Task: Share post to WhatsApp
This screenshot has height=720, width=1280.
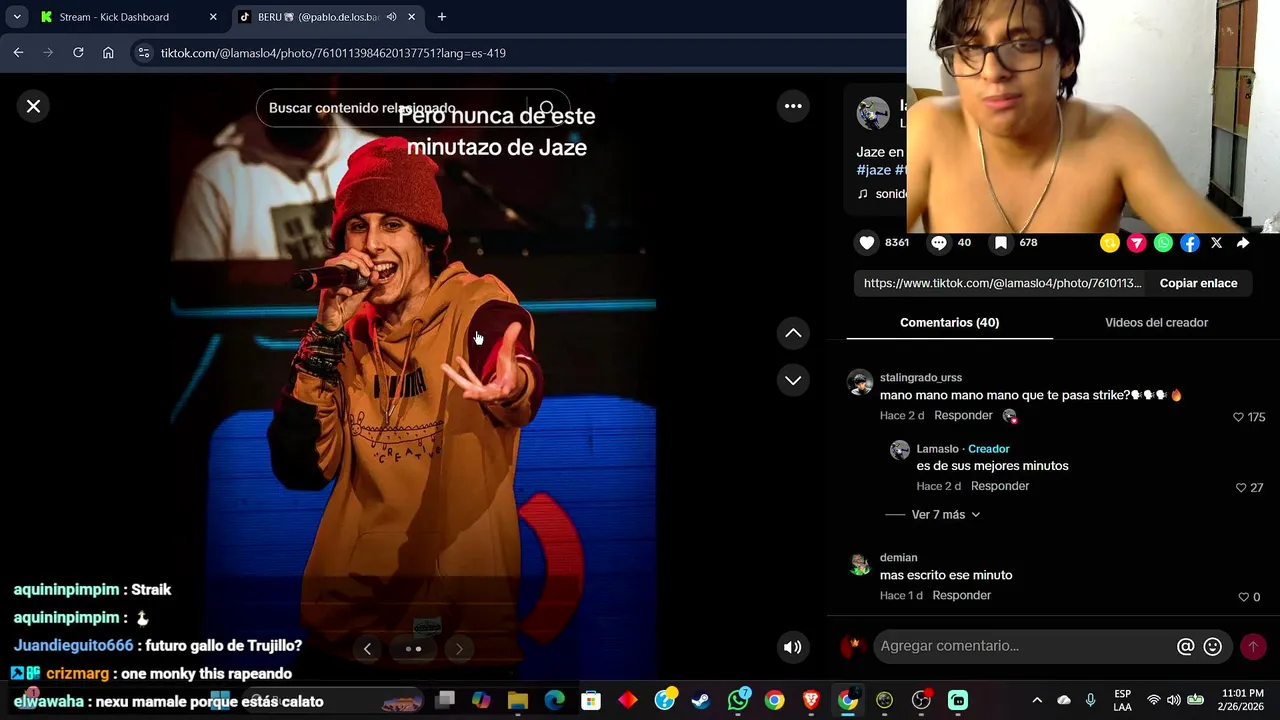Action: [x=1163, y=243]
